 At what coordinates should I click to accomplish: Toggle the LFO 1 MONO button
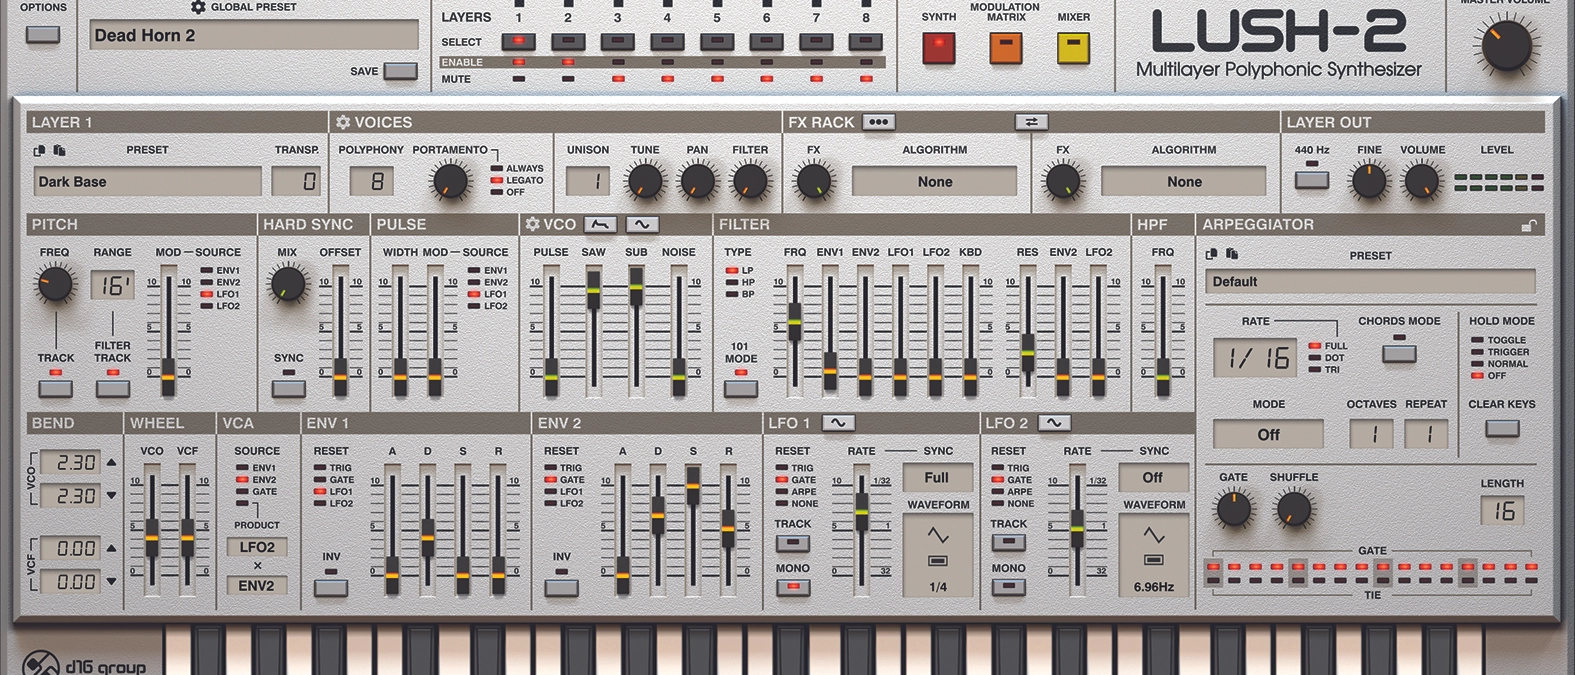click(x=792, y=587)
